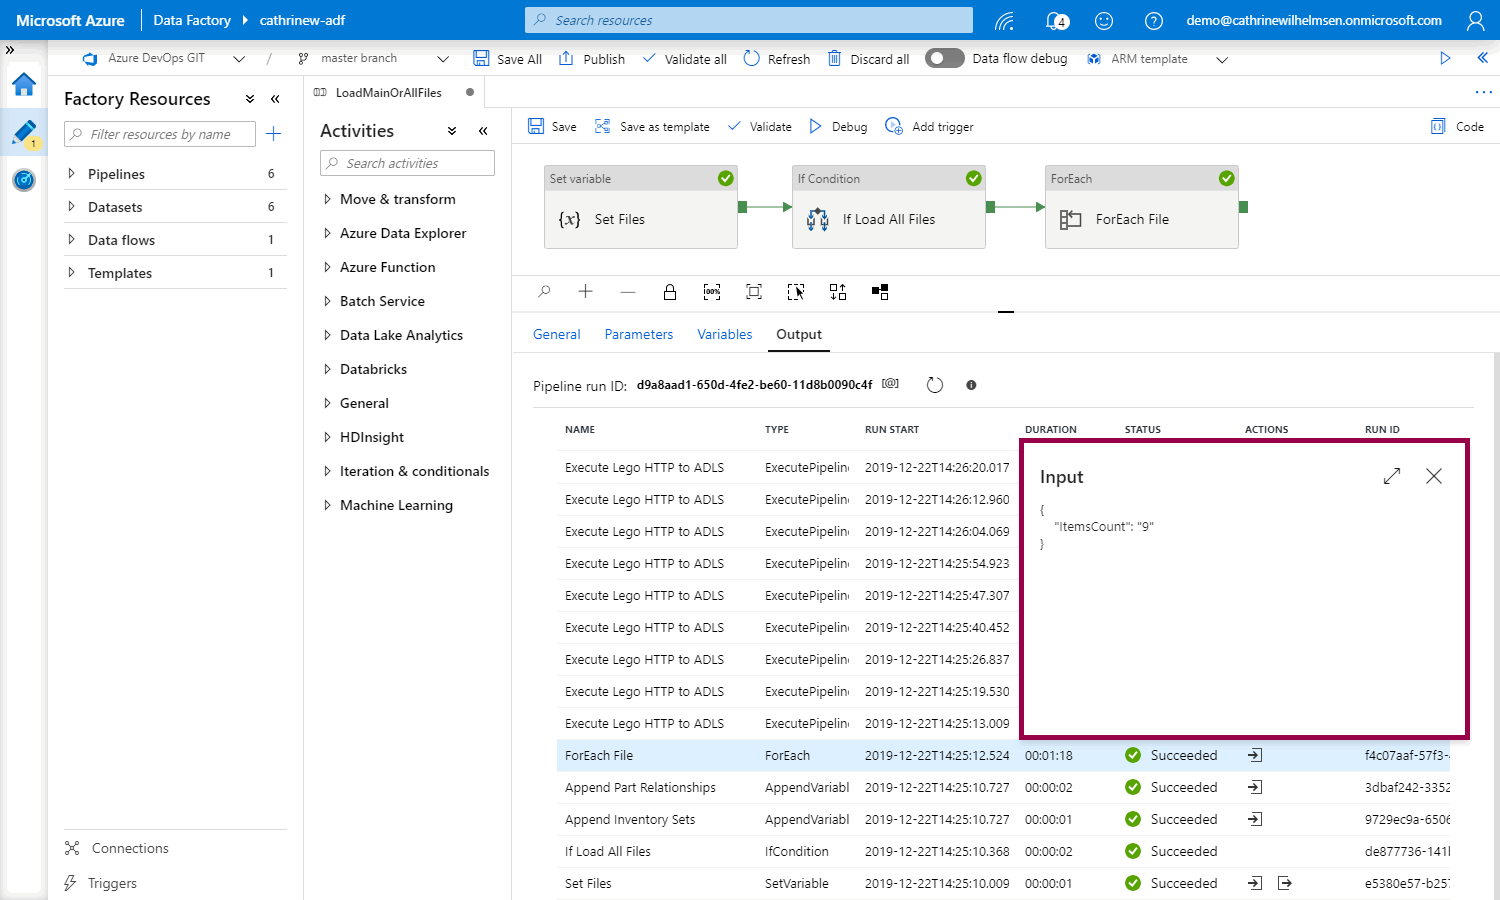The height and width of the screenshot is (900, 1500).
Task: Click the Author pencil icon in sidebar
Action: tap(24, 132)
